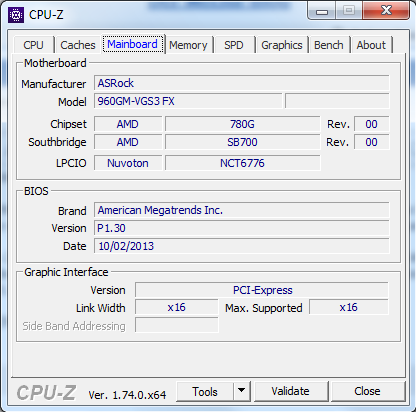Switch to the CPU tab

pyautogui.click(x=33, y=45)
